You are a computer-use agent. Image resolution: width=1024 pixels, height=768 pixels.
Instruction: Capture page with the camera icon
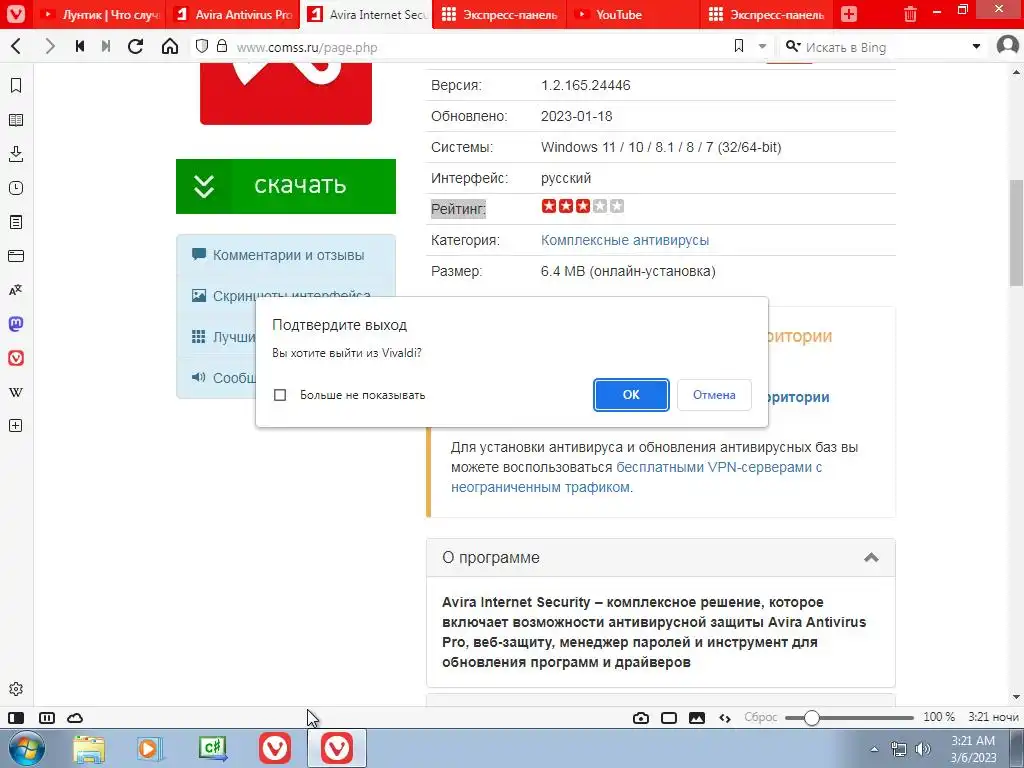[x=641, y=718]
